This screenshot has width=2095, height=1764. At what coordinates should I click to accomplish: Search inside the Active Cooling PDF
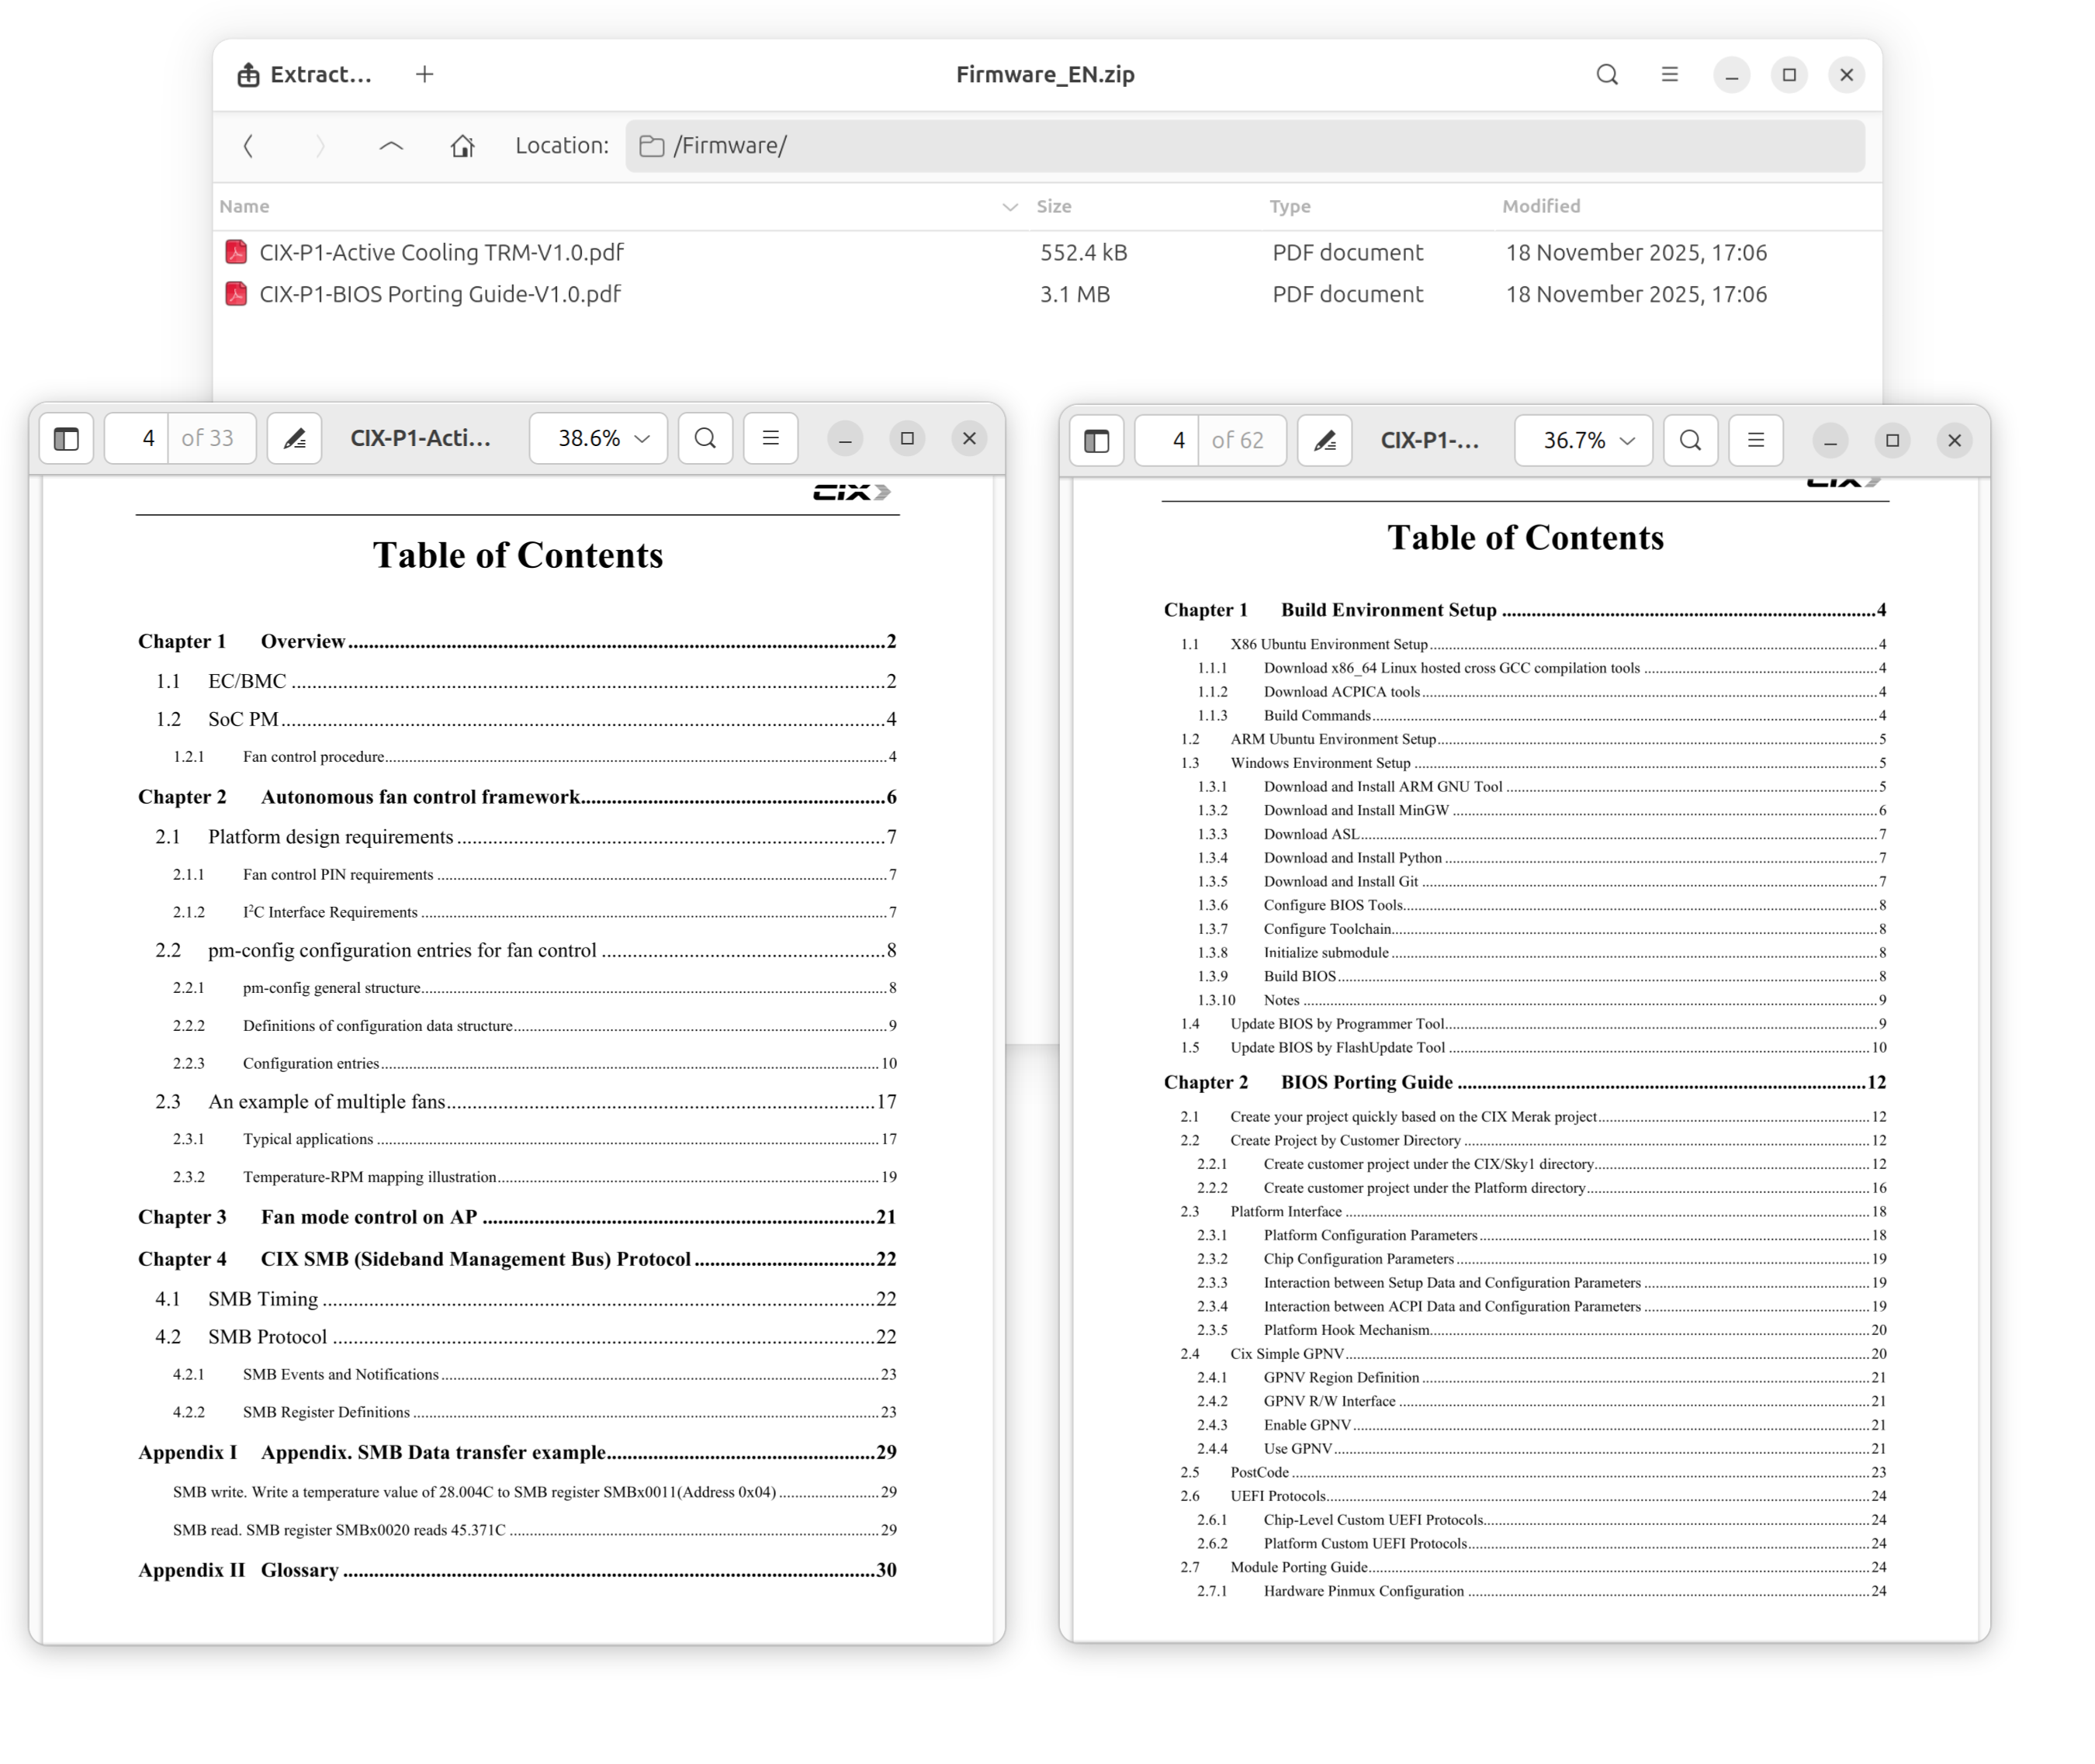tap(705, 439)
